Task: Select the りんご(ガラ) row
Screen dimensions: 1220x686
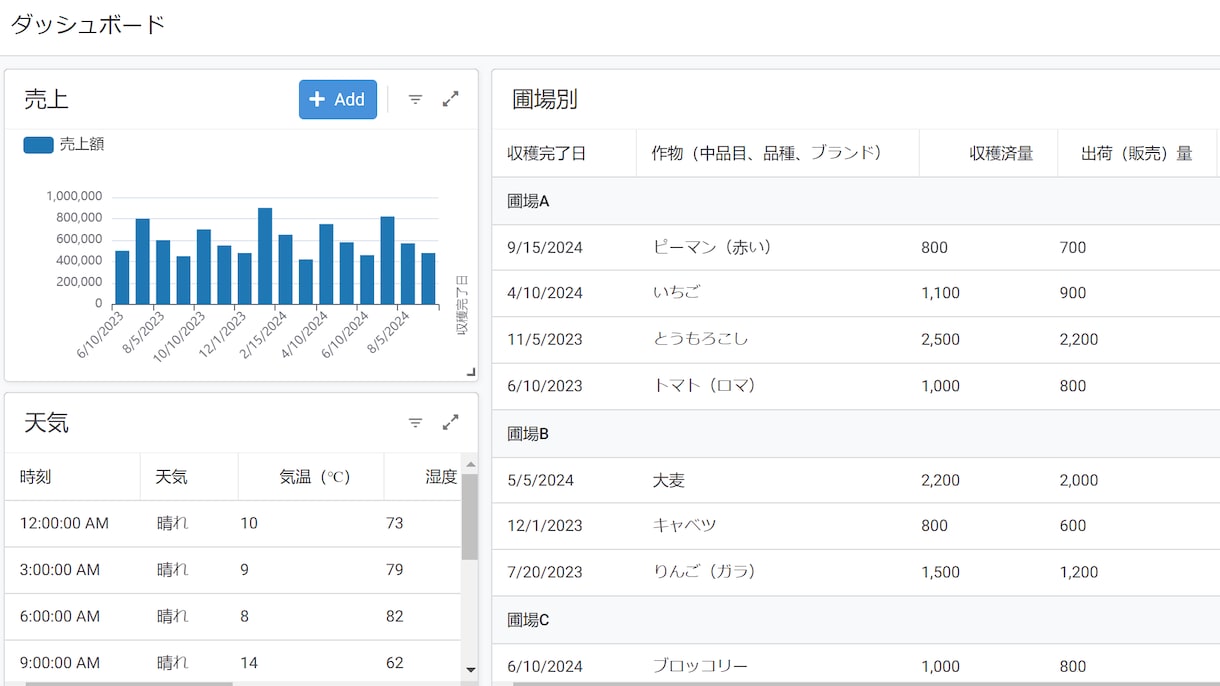Action: 856,572
